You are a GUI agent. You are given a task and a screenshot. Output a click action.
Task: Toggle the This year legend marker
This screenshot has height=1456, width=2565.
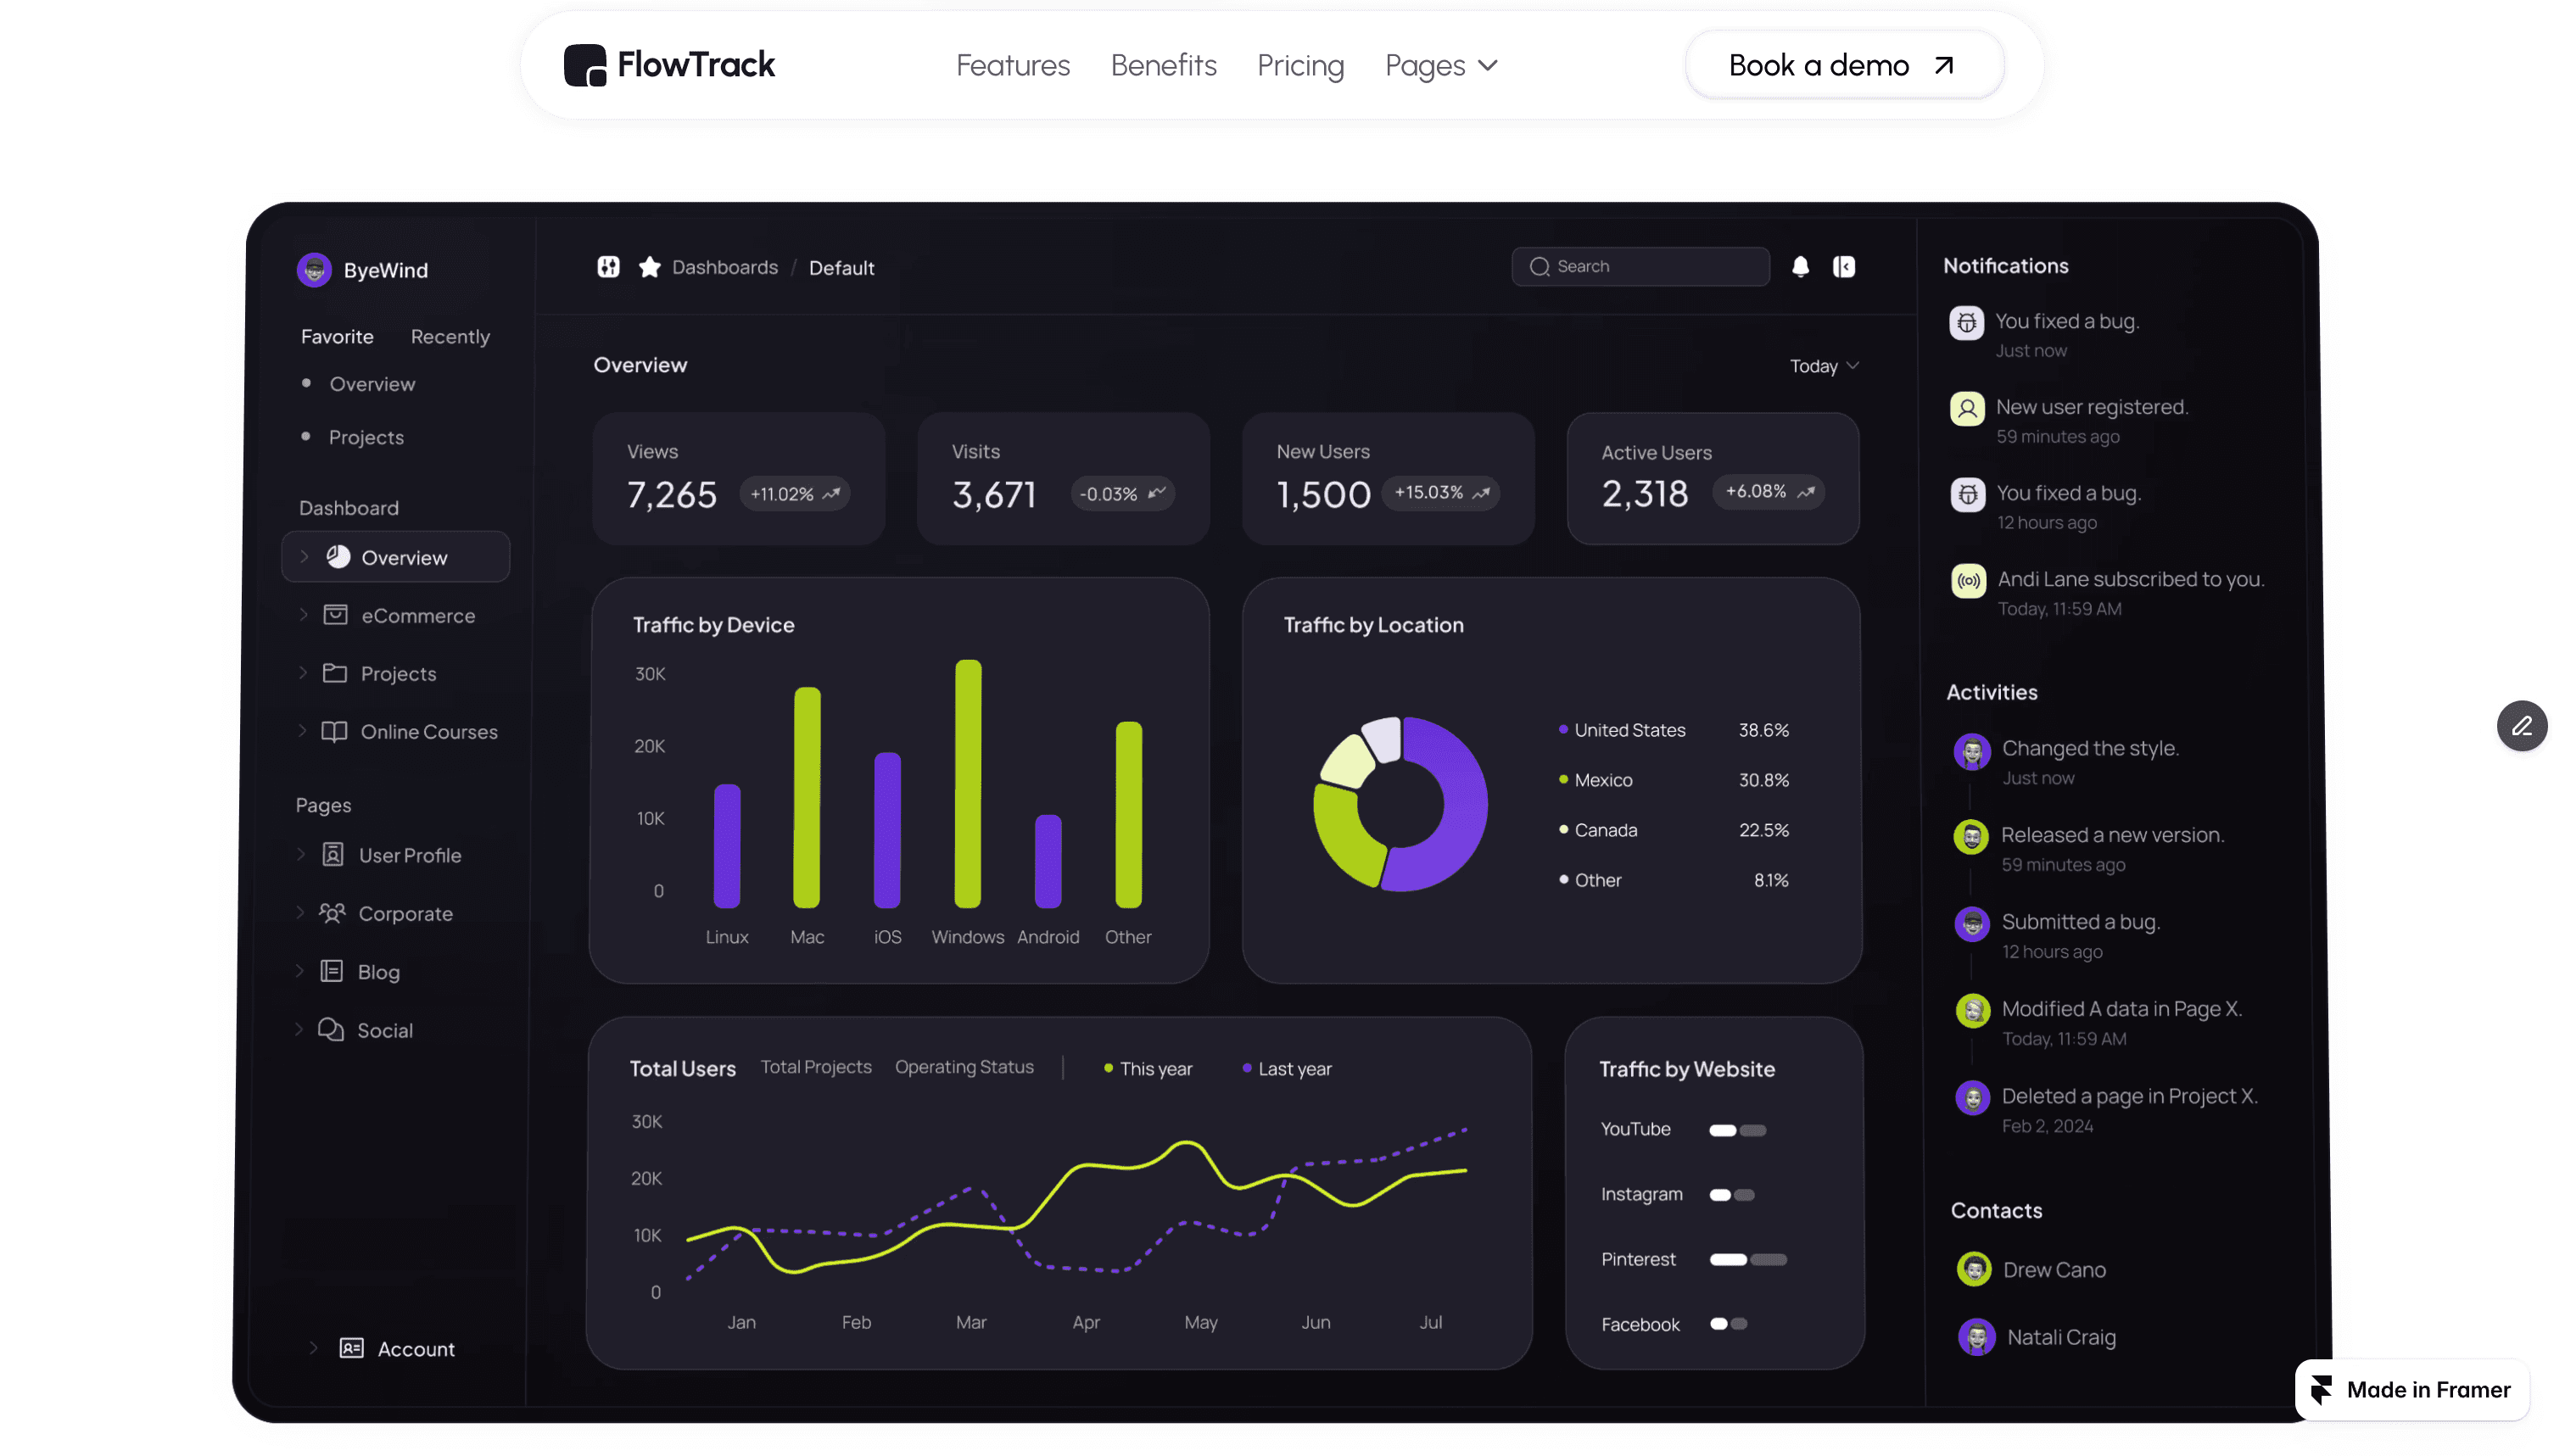click(1108, 1068)
